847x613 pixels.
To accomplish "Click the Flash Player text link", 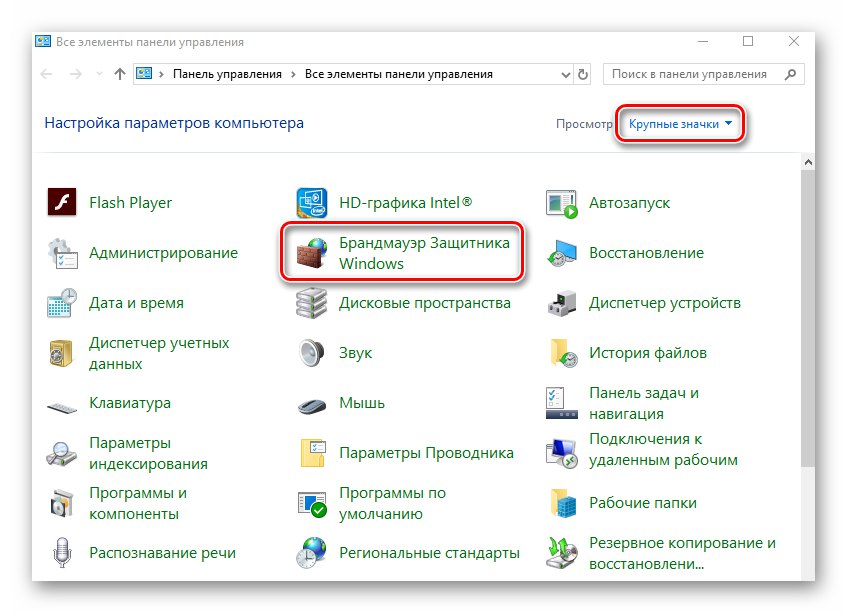I will click(131, 203).
